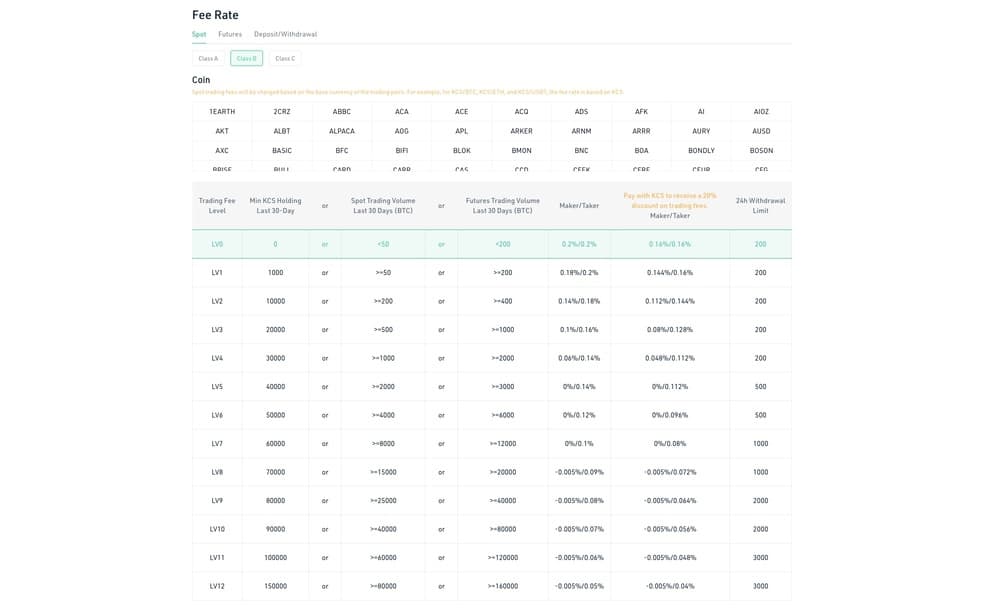
Task: Click the LV4 level cell
Action: coord(217,359)
